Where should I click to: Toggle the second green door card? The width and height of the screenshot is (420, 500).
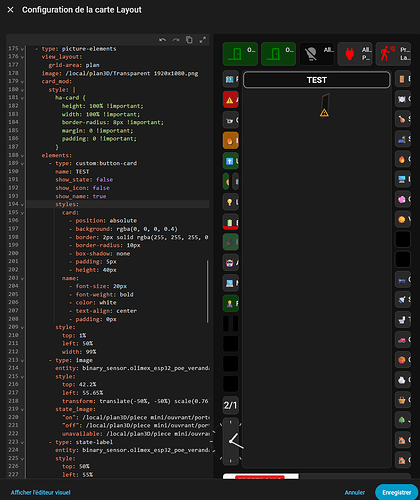click(278, 54)
